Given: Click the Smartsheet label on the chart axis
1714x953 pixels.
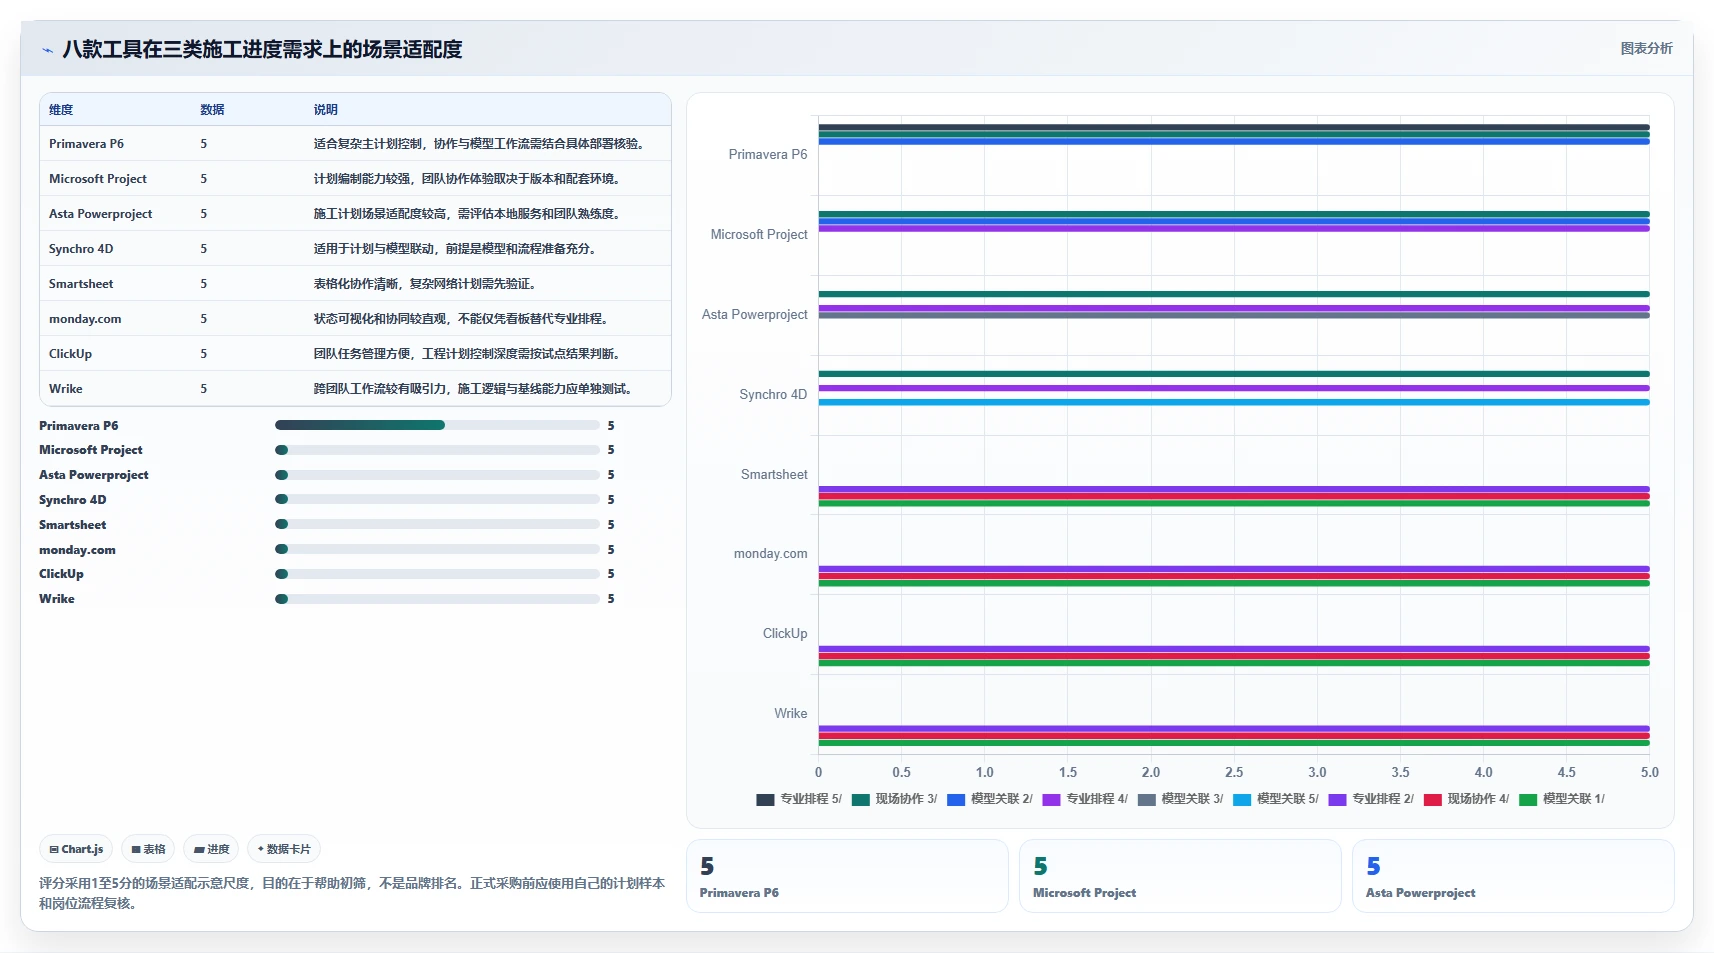Looking at the screenshot, I should pyautogui.click(x=774, y=475).
